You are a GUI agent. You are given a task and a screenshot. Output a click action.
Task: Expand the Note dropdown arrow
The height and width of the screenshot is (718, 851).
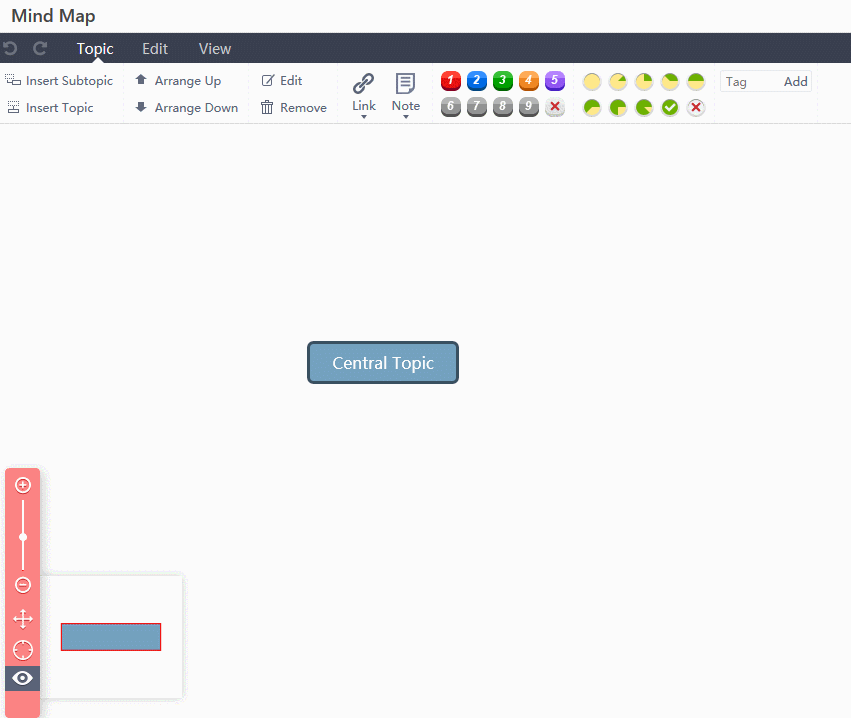pyautogui.click(x=405, y=117)
